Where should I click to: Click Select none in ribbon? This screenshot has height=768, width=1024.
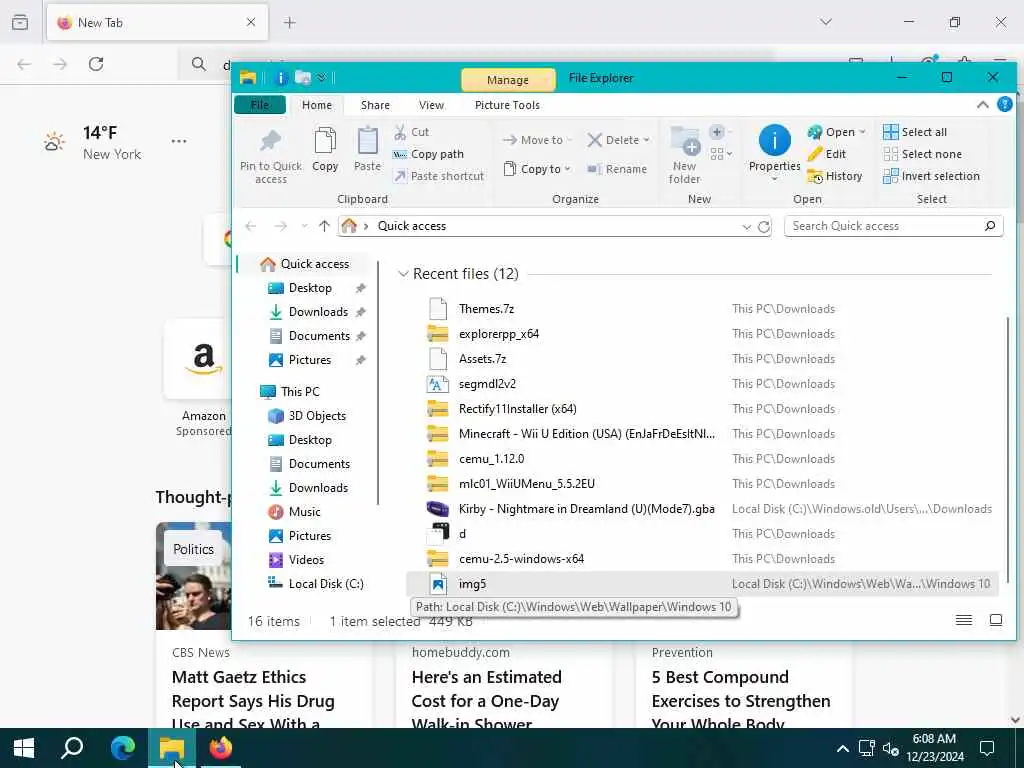tap(922, 154)
